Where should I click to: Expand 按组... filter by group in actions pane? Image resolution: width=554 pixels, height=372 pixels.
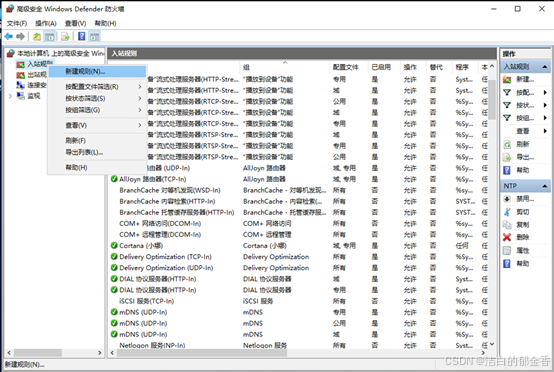525,118
